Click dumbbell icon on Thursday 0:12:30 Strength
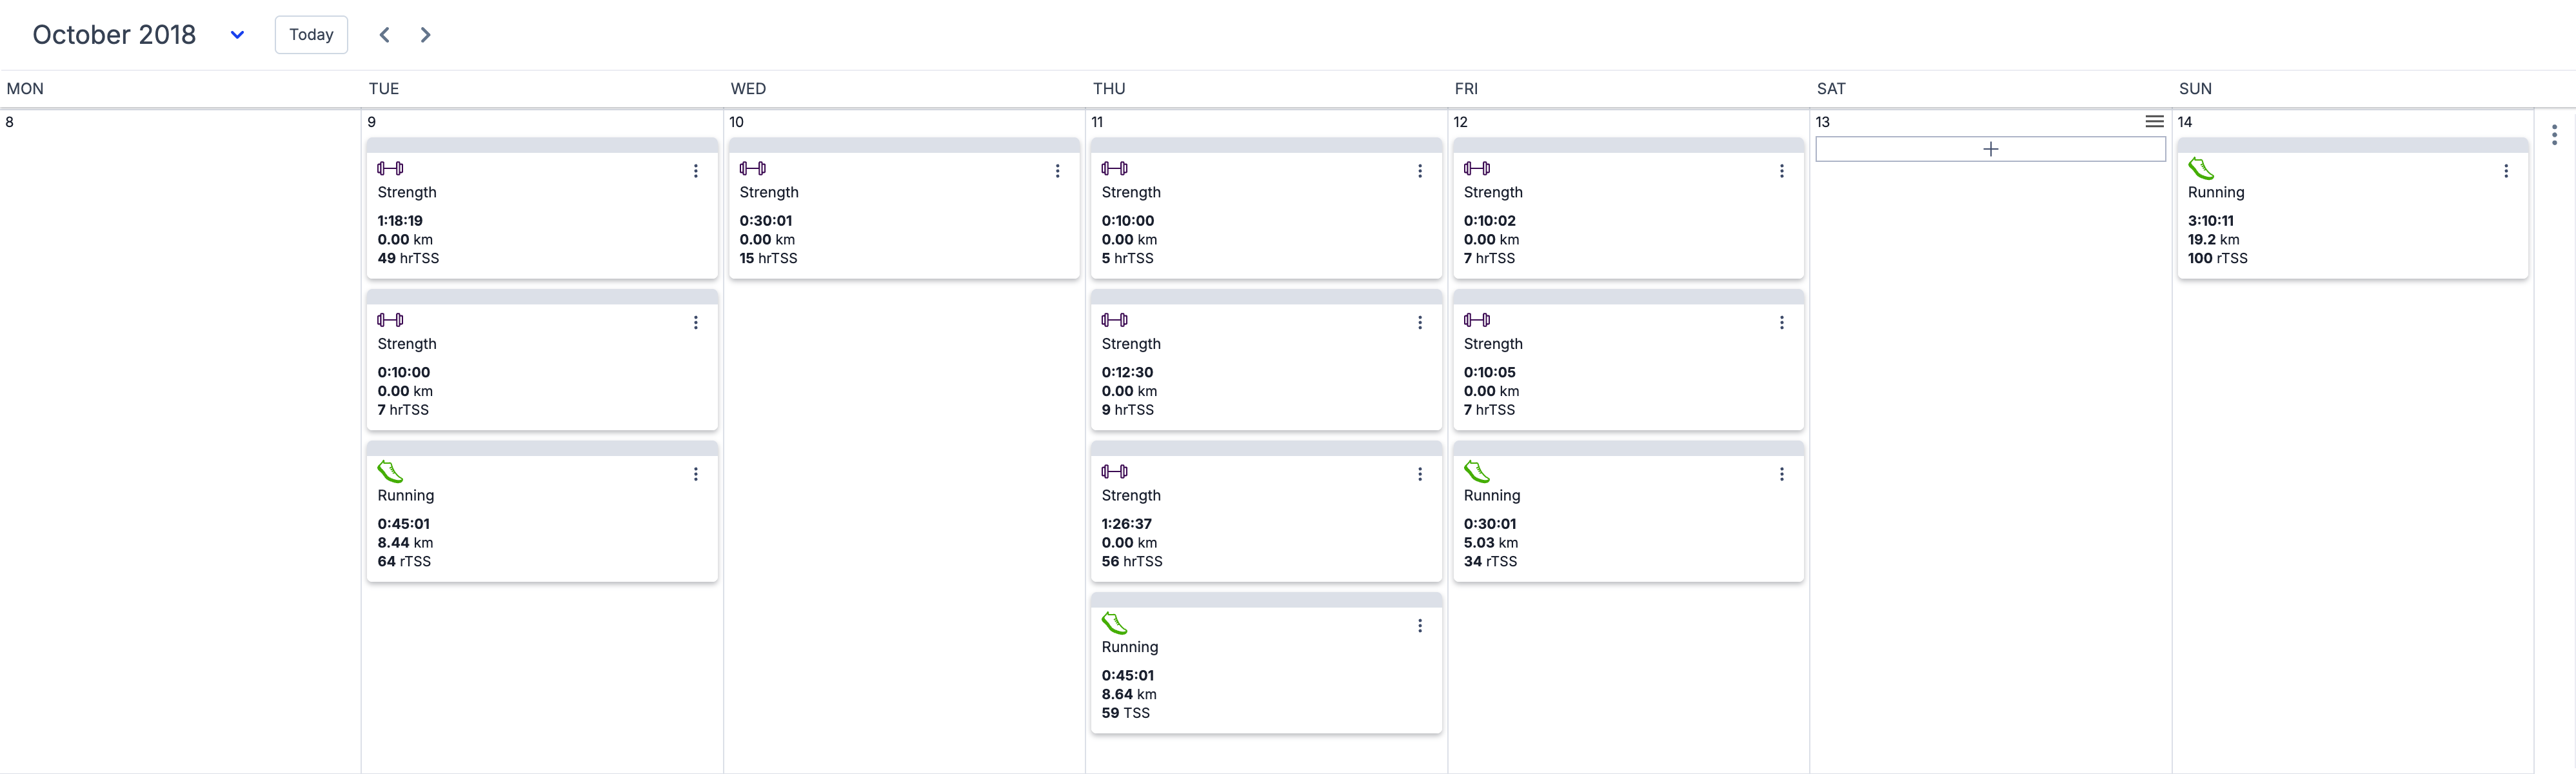The height and width of the screenshot is (774, 2576). click(x=1114, y=320)
